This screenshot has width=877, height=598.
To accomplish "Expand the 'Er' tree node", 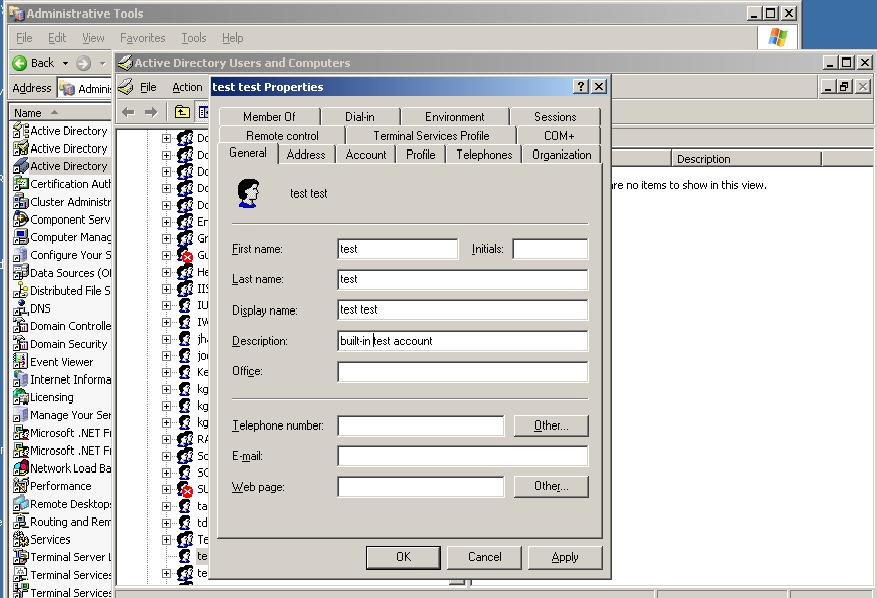I will [166, 222].
